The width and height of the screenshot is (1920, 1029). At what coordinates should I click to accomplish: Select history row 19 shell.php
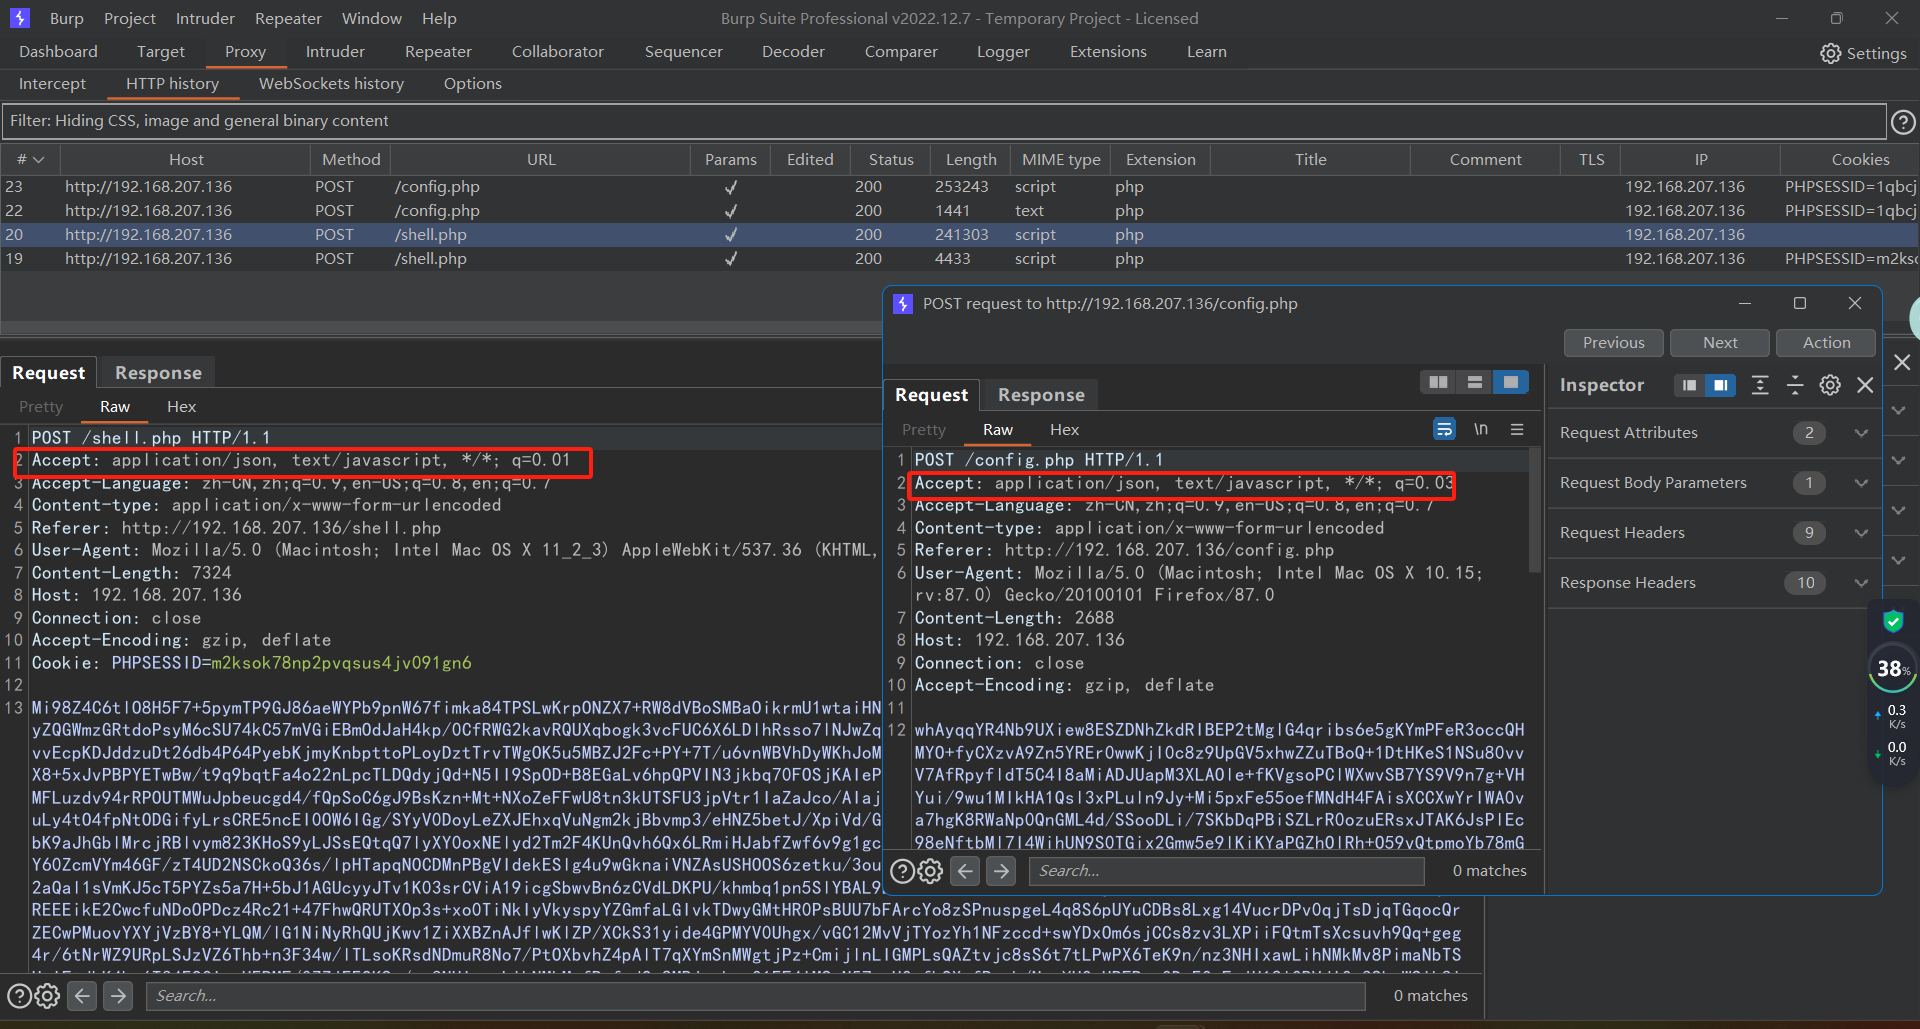point(960,259)
